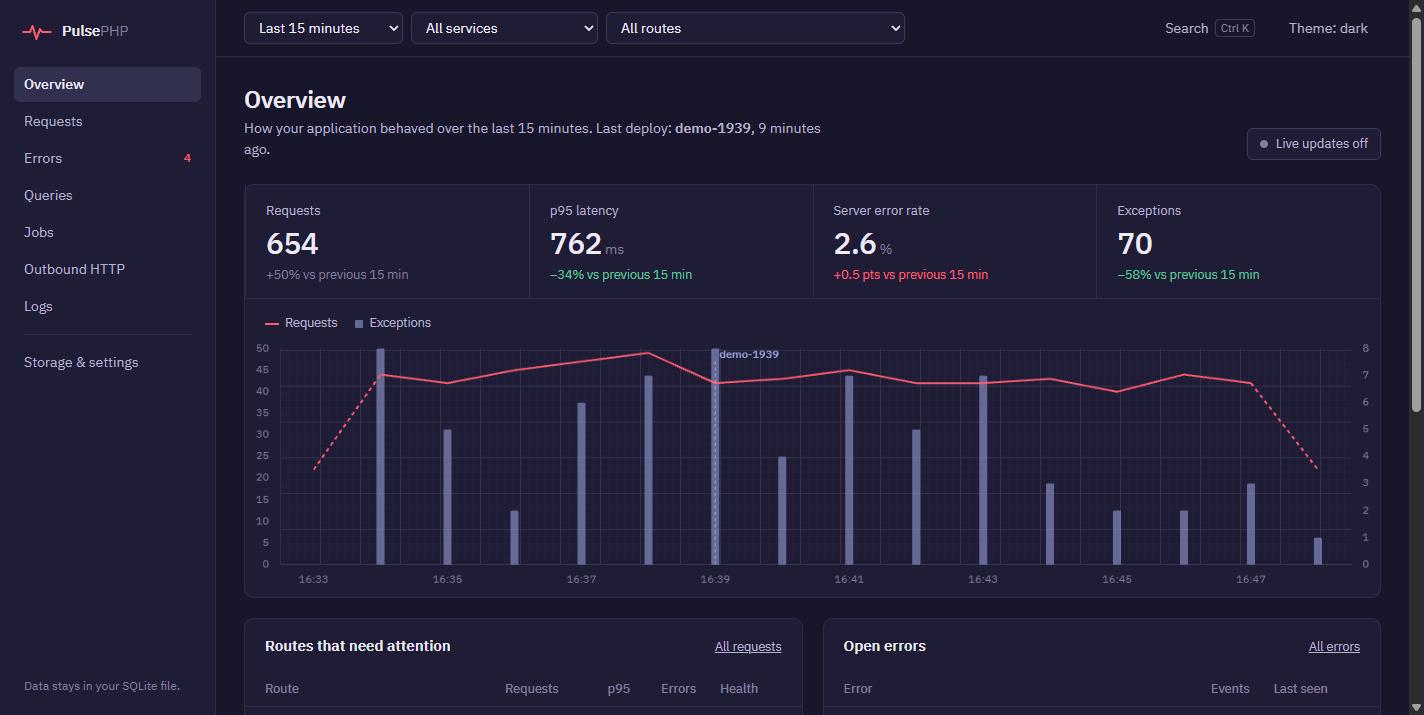Image resolution: width=1424 pixels, height=715 pixels.
Task: Select Outbound HTTP in the sidebar
Action: 107,269
